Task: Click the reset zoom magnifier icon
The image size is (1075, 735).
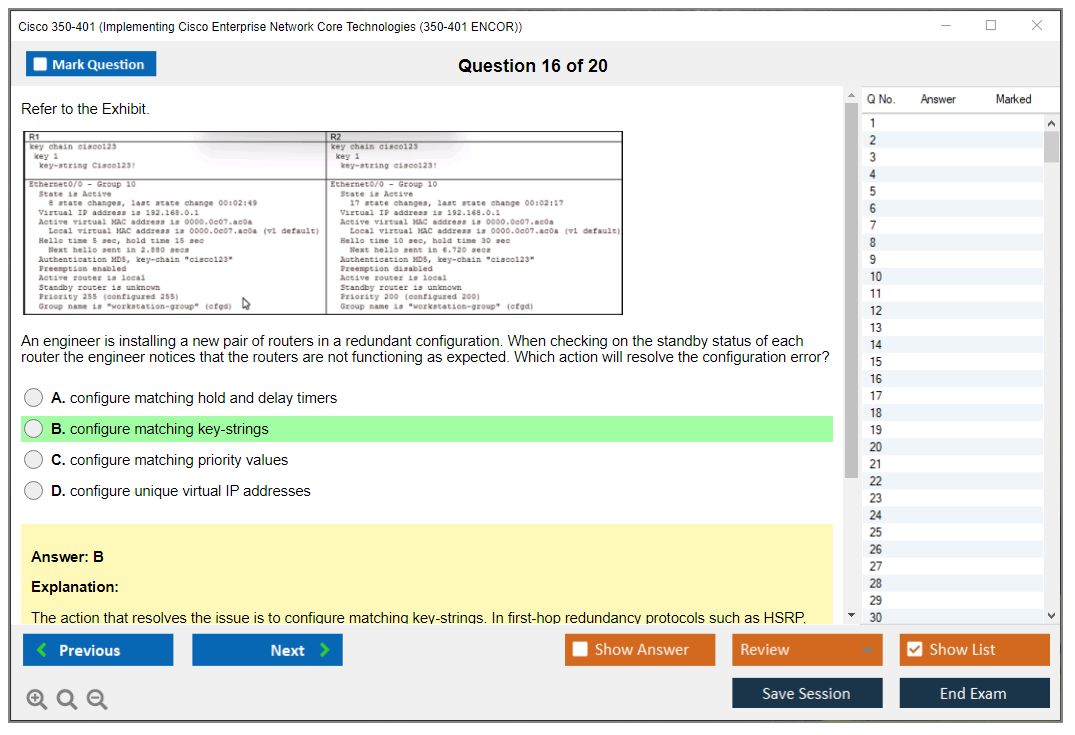Action: click(67, 699)
